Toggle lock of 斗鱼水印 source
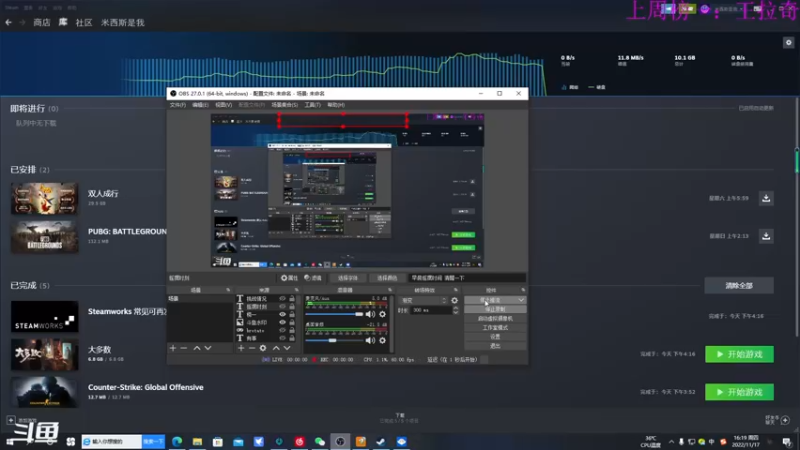Screen dimensions: 800x450 tap(292, 322)
